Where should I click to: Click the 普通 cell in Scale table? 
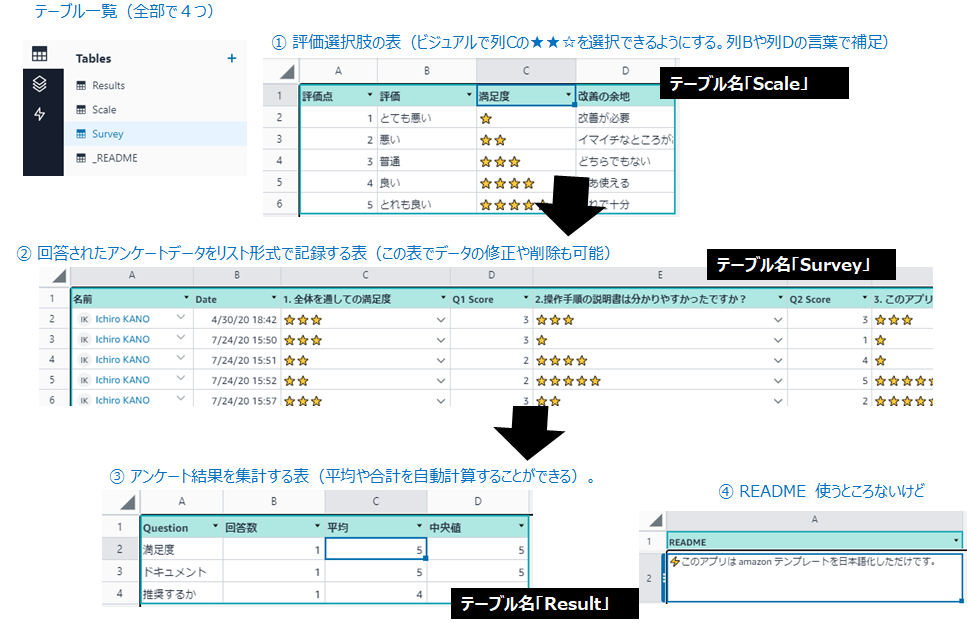pos(427,161)
